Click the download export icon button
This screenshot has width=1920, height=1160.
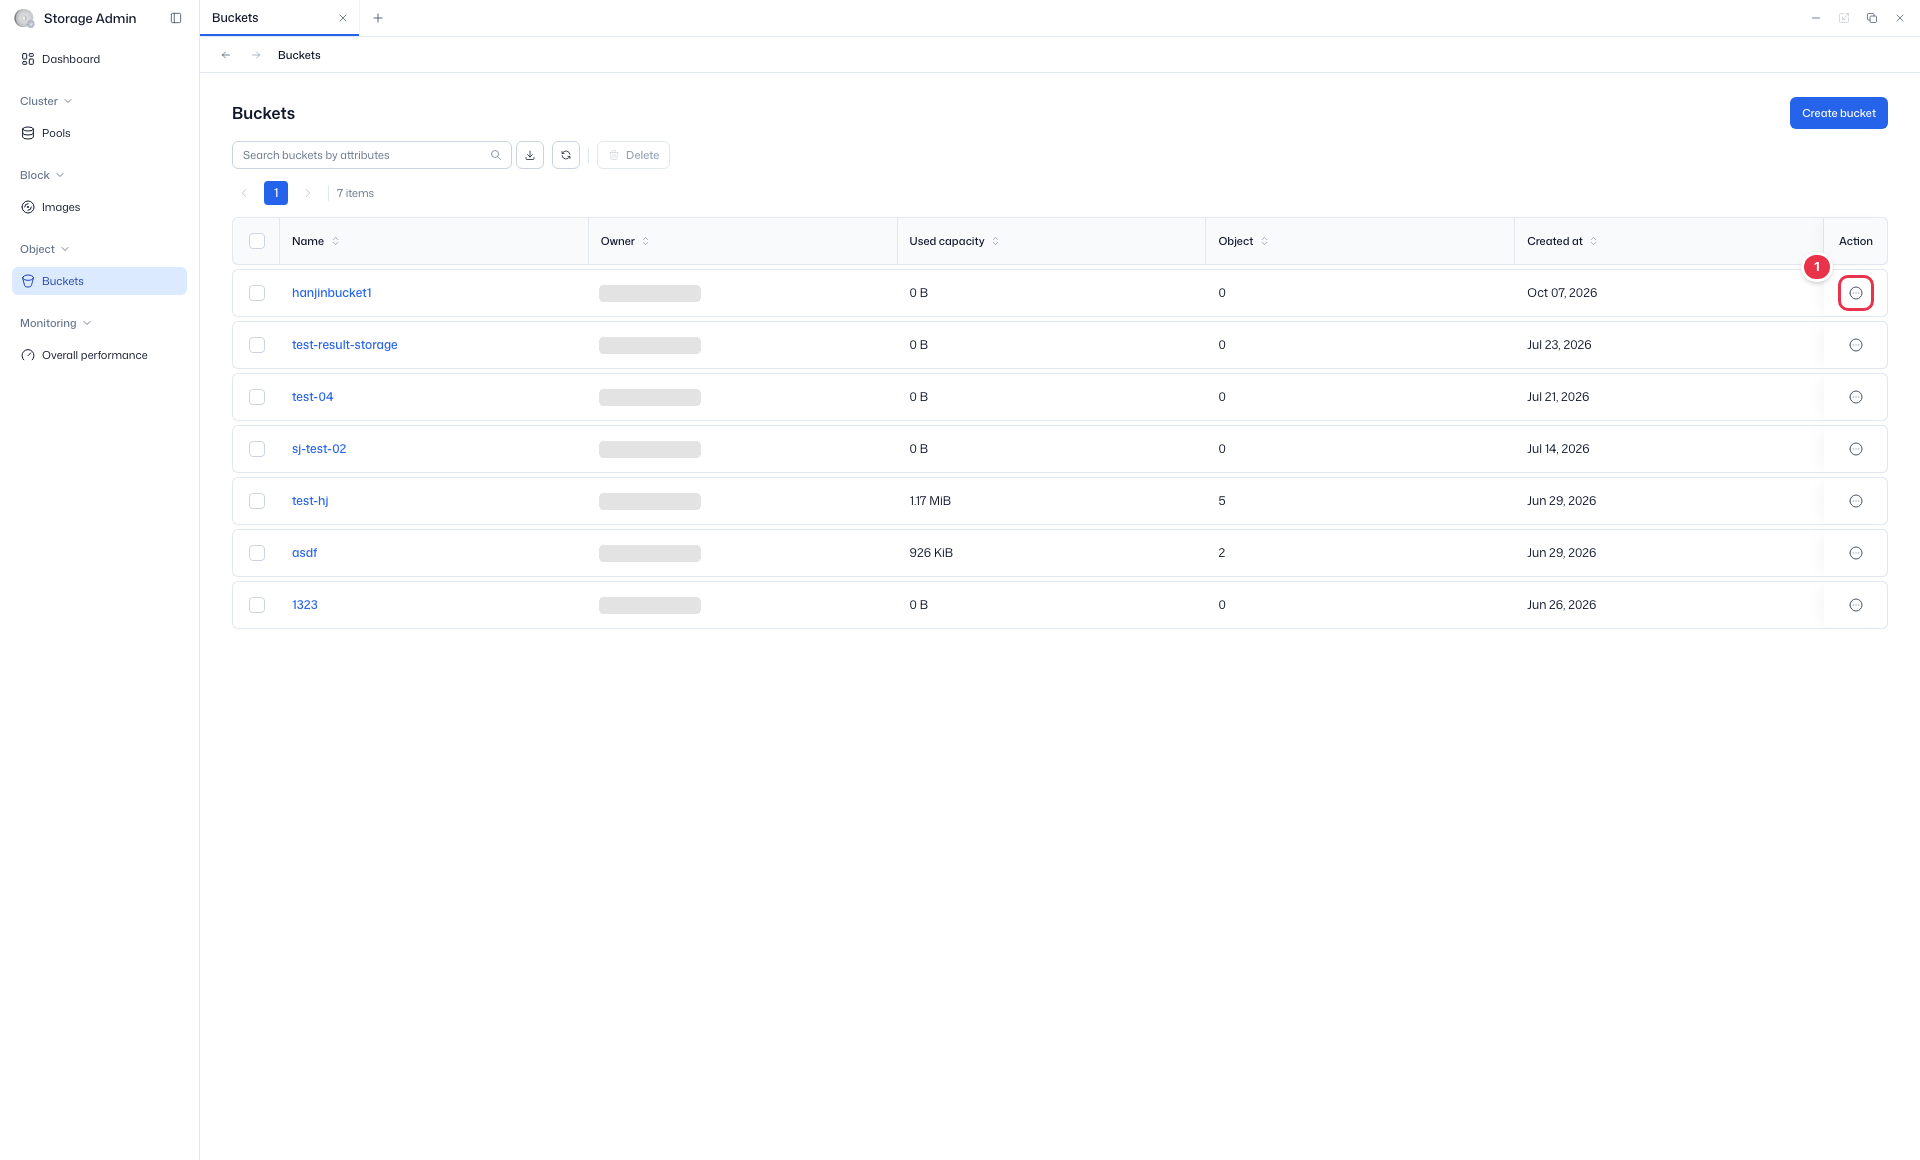point(530,155)
